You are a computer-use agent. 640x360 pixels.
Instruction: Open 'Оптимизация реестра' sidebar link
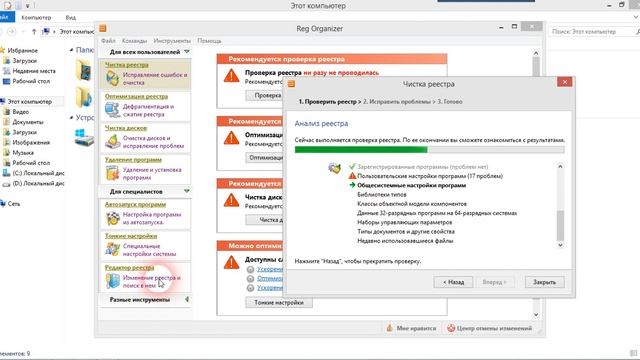click(136, 96)
